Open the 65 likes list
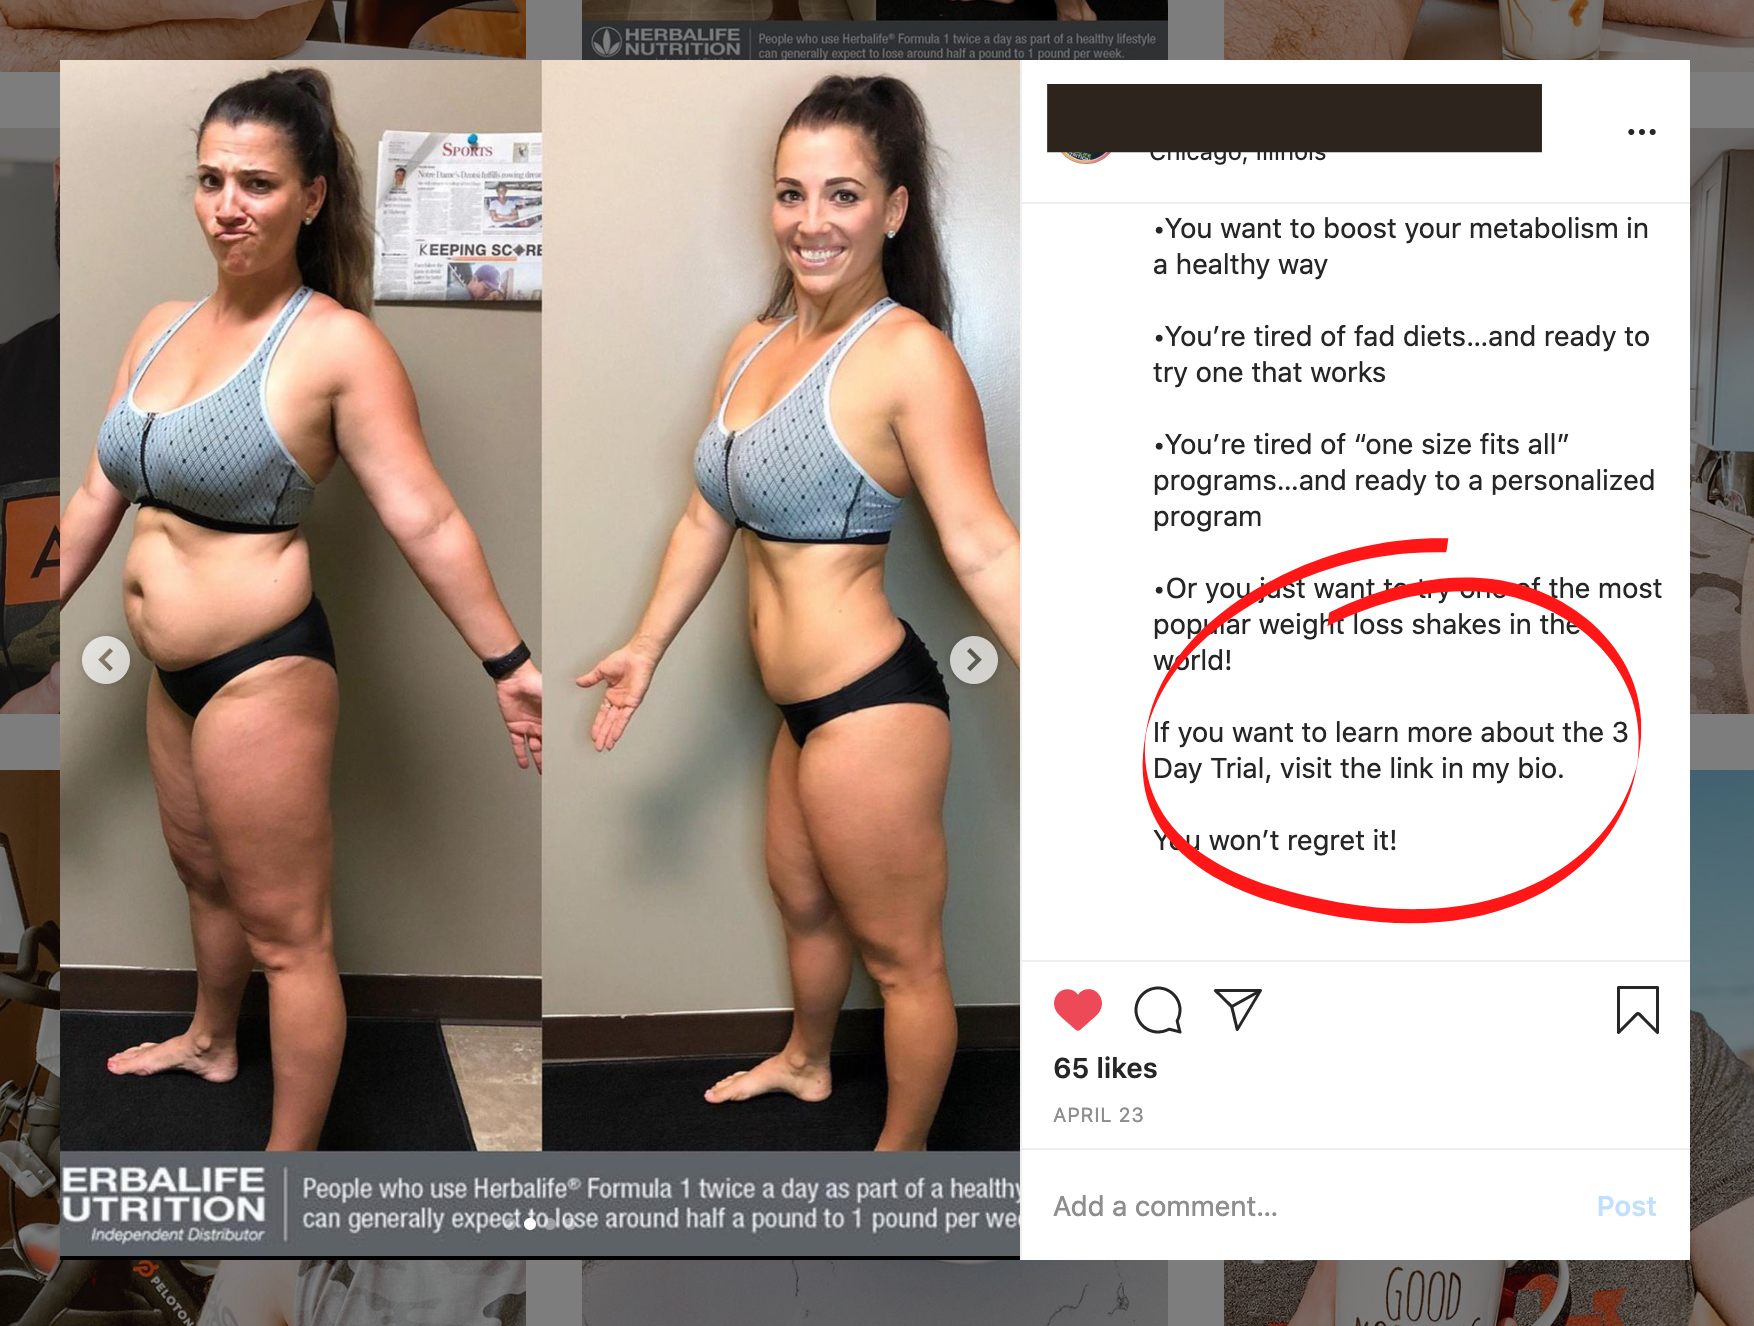 1105,1068
